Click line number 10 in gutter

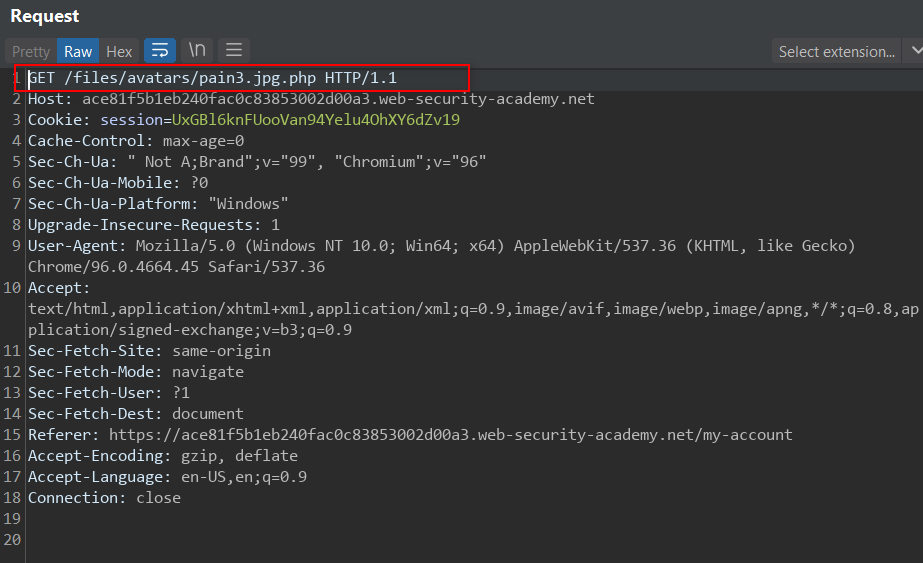tap(12, 288)
